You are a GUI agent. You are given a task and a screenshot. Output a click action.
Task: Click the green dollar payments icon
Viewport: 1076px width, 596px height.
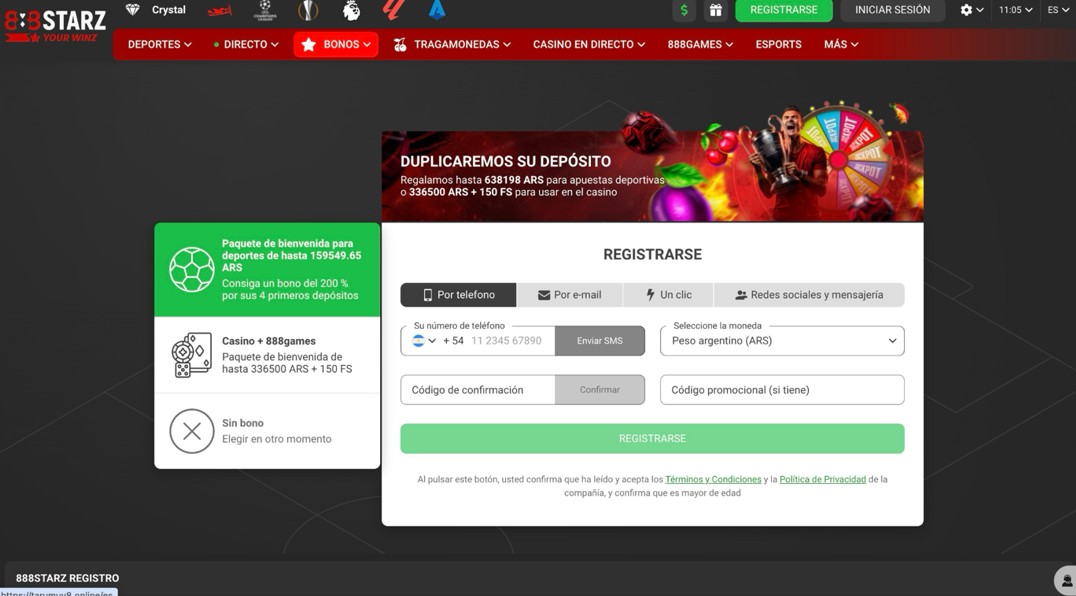click(684, 10)
